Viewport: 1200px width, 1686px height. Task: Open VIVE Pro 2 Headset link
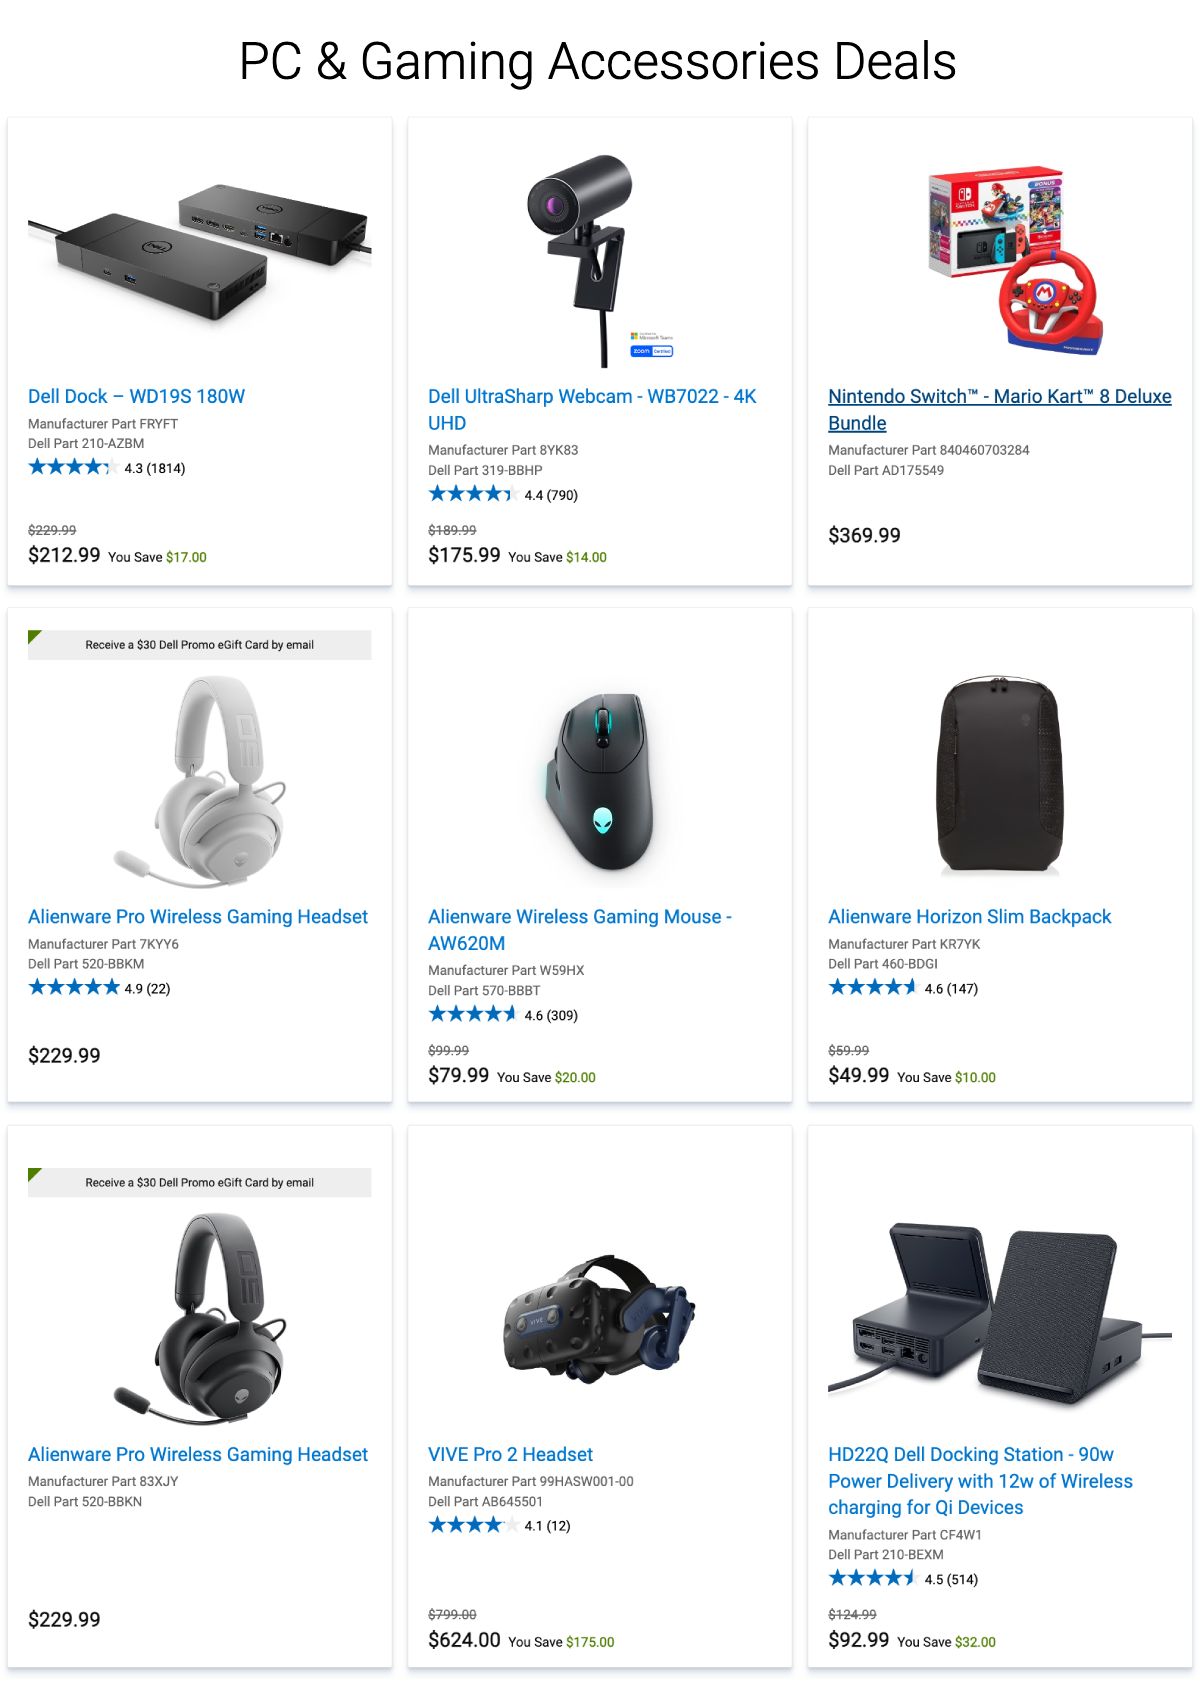click(x=510, y=1454)
